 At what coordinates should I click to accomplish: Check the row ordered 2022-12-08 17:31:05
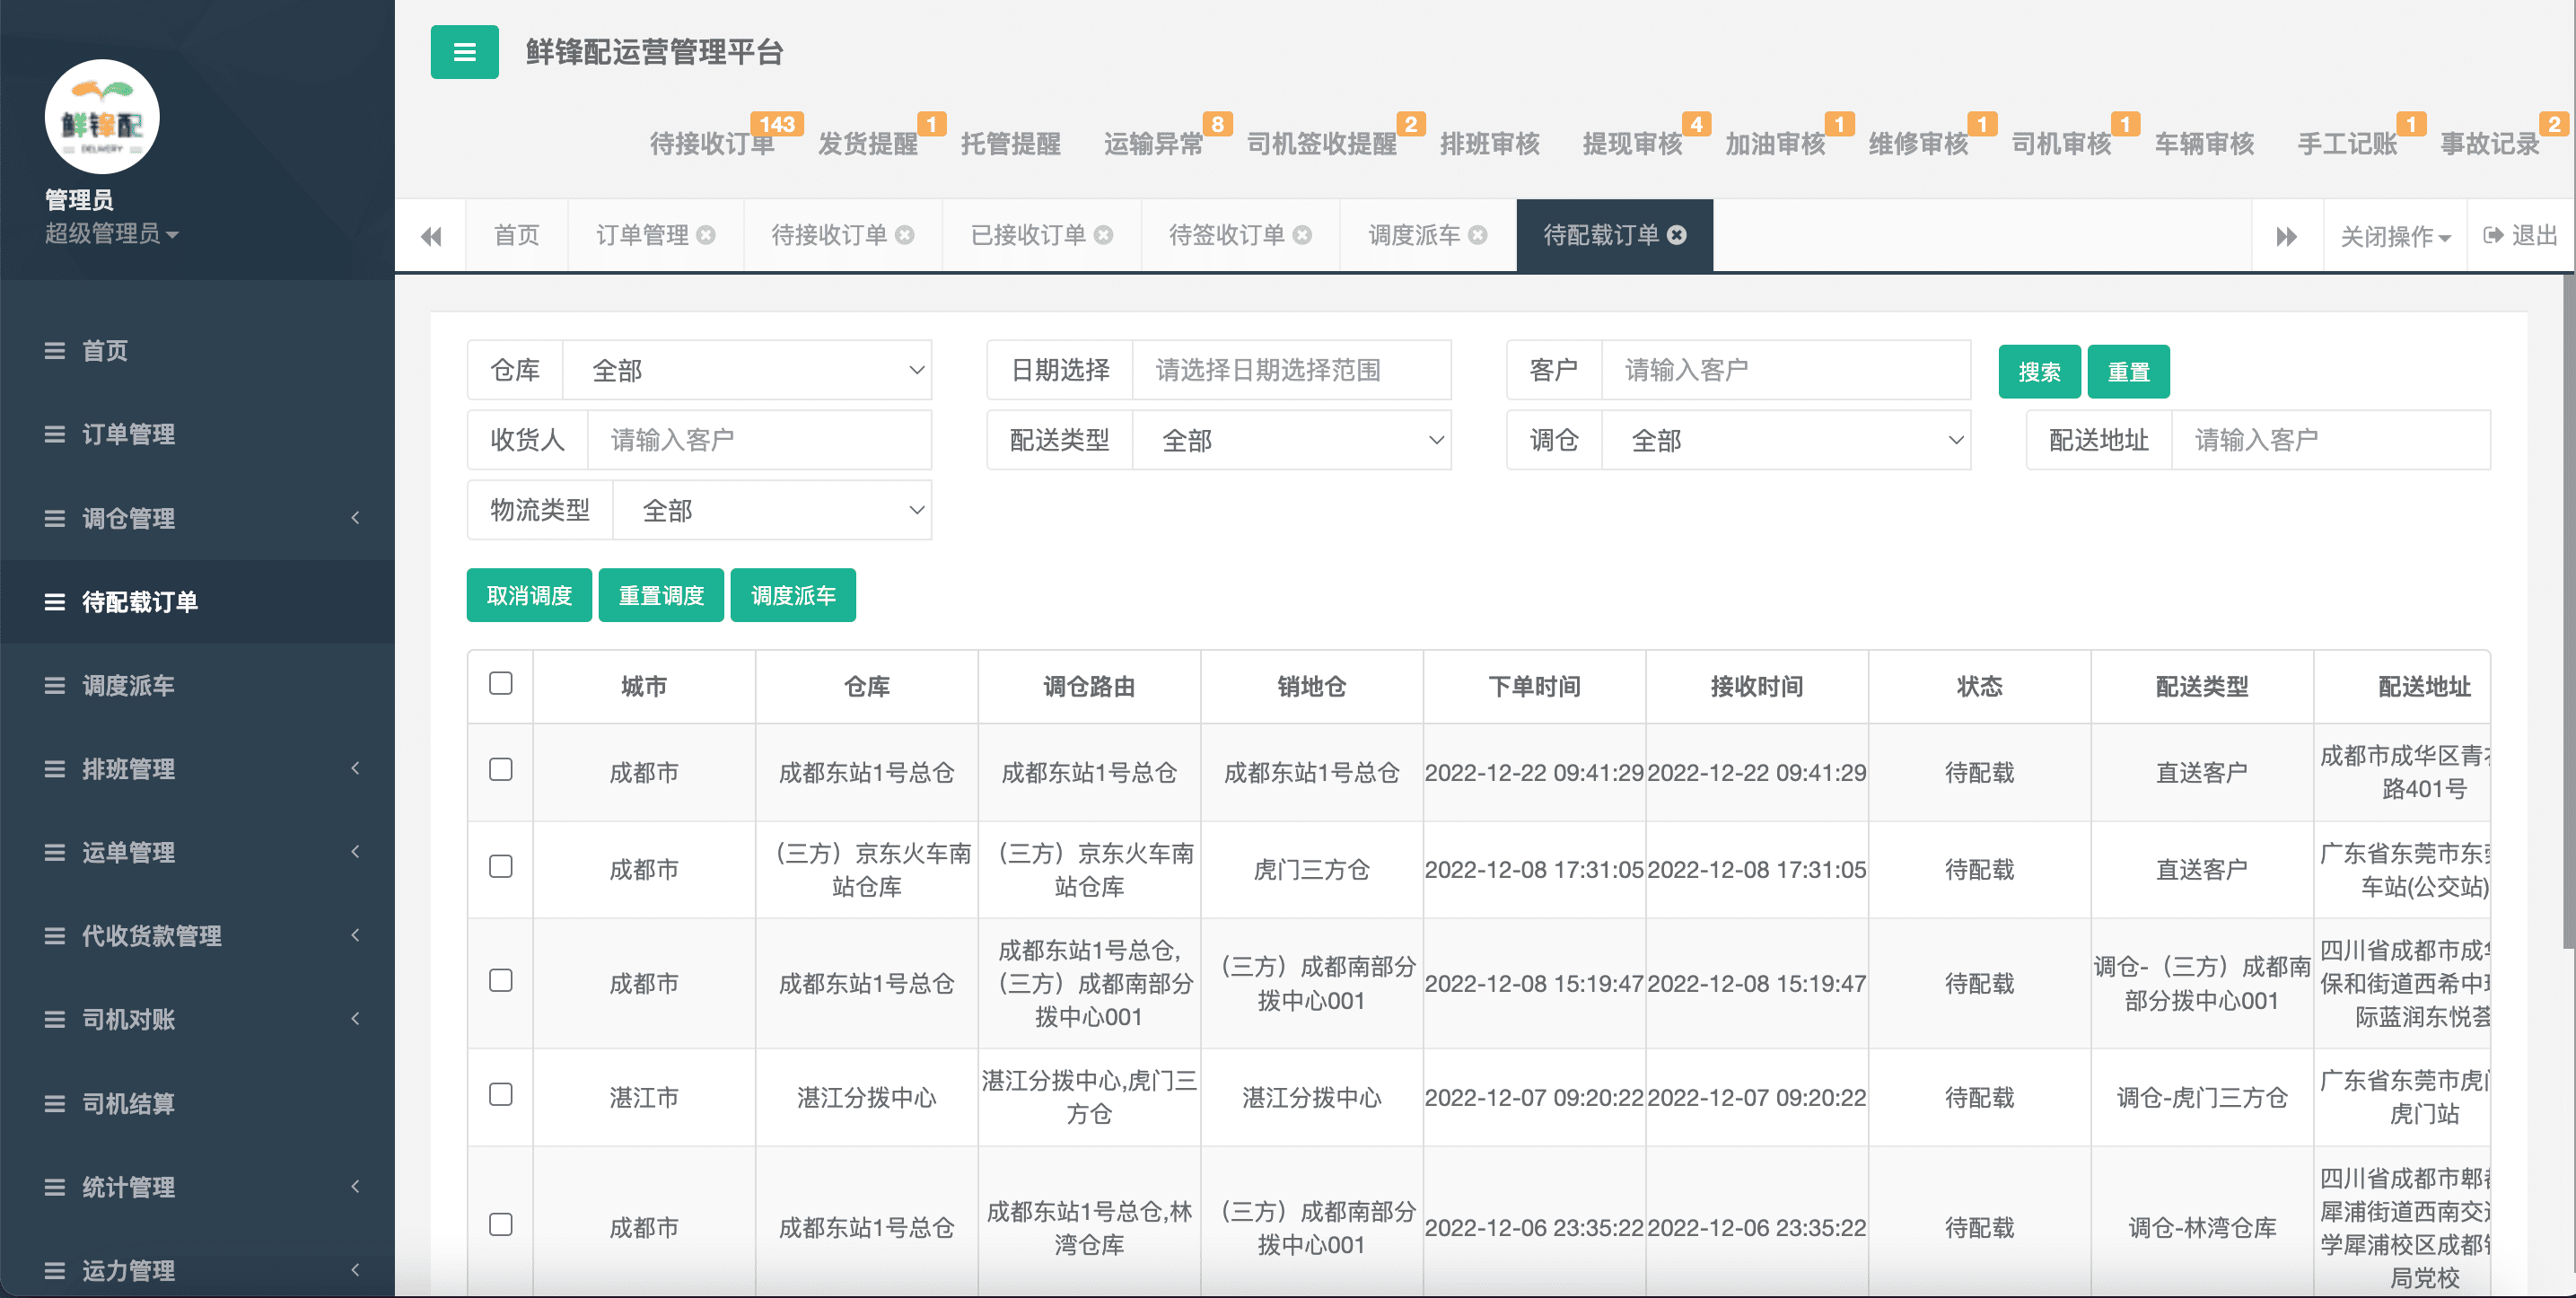tap(501, 866)
